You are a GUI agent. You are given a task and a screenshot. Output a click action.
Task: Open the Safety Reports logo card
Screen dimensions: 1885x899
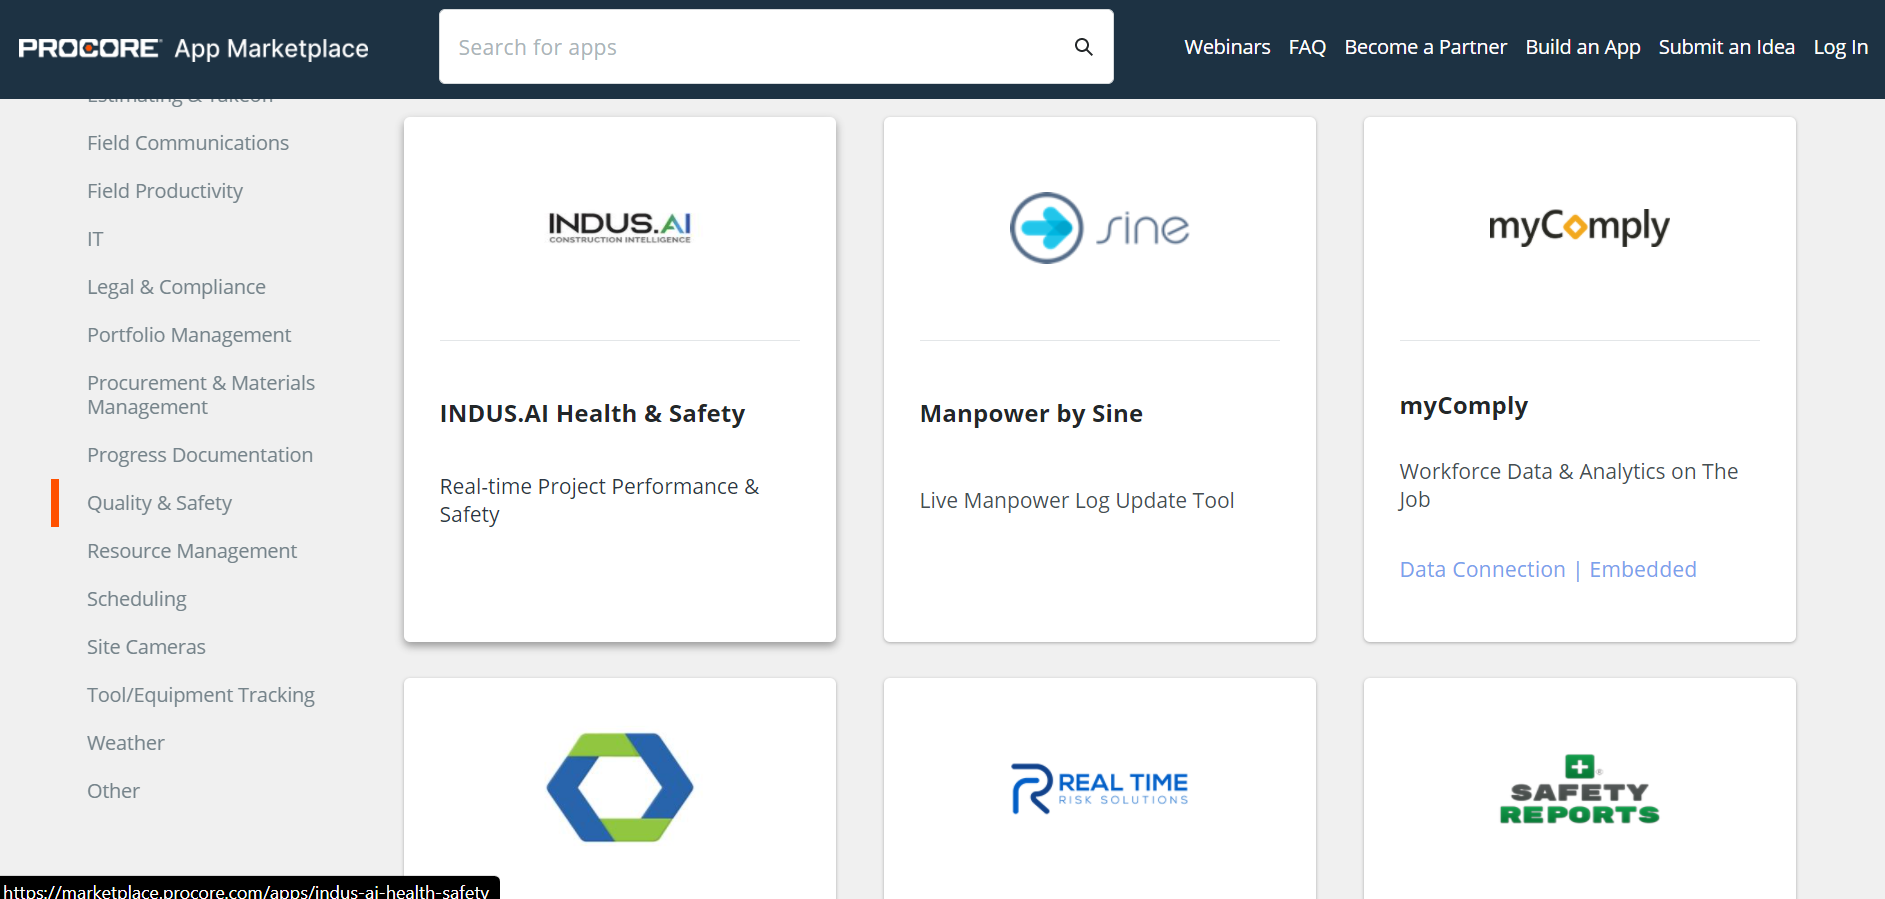(1578, 790)
